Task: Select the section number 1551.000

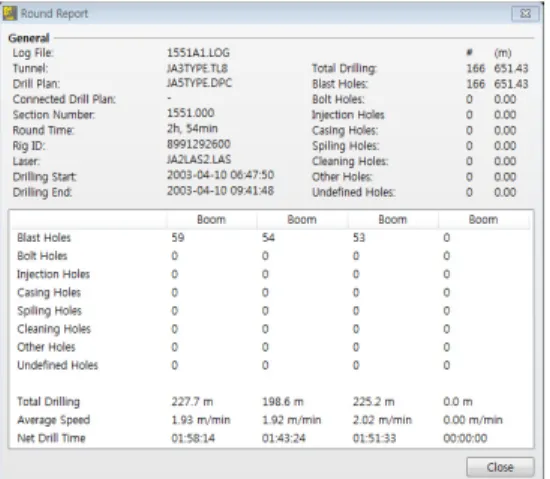Action: 190,113
